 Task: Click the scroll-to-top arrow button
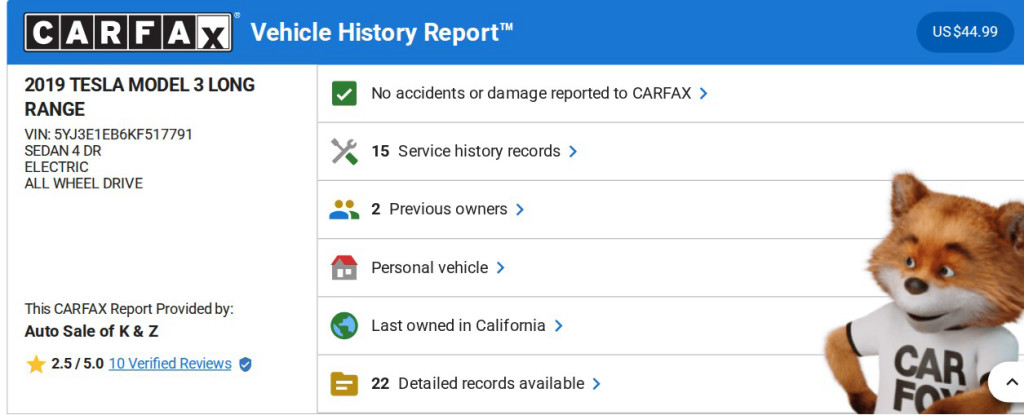[1006, 382]
